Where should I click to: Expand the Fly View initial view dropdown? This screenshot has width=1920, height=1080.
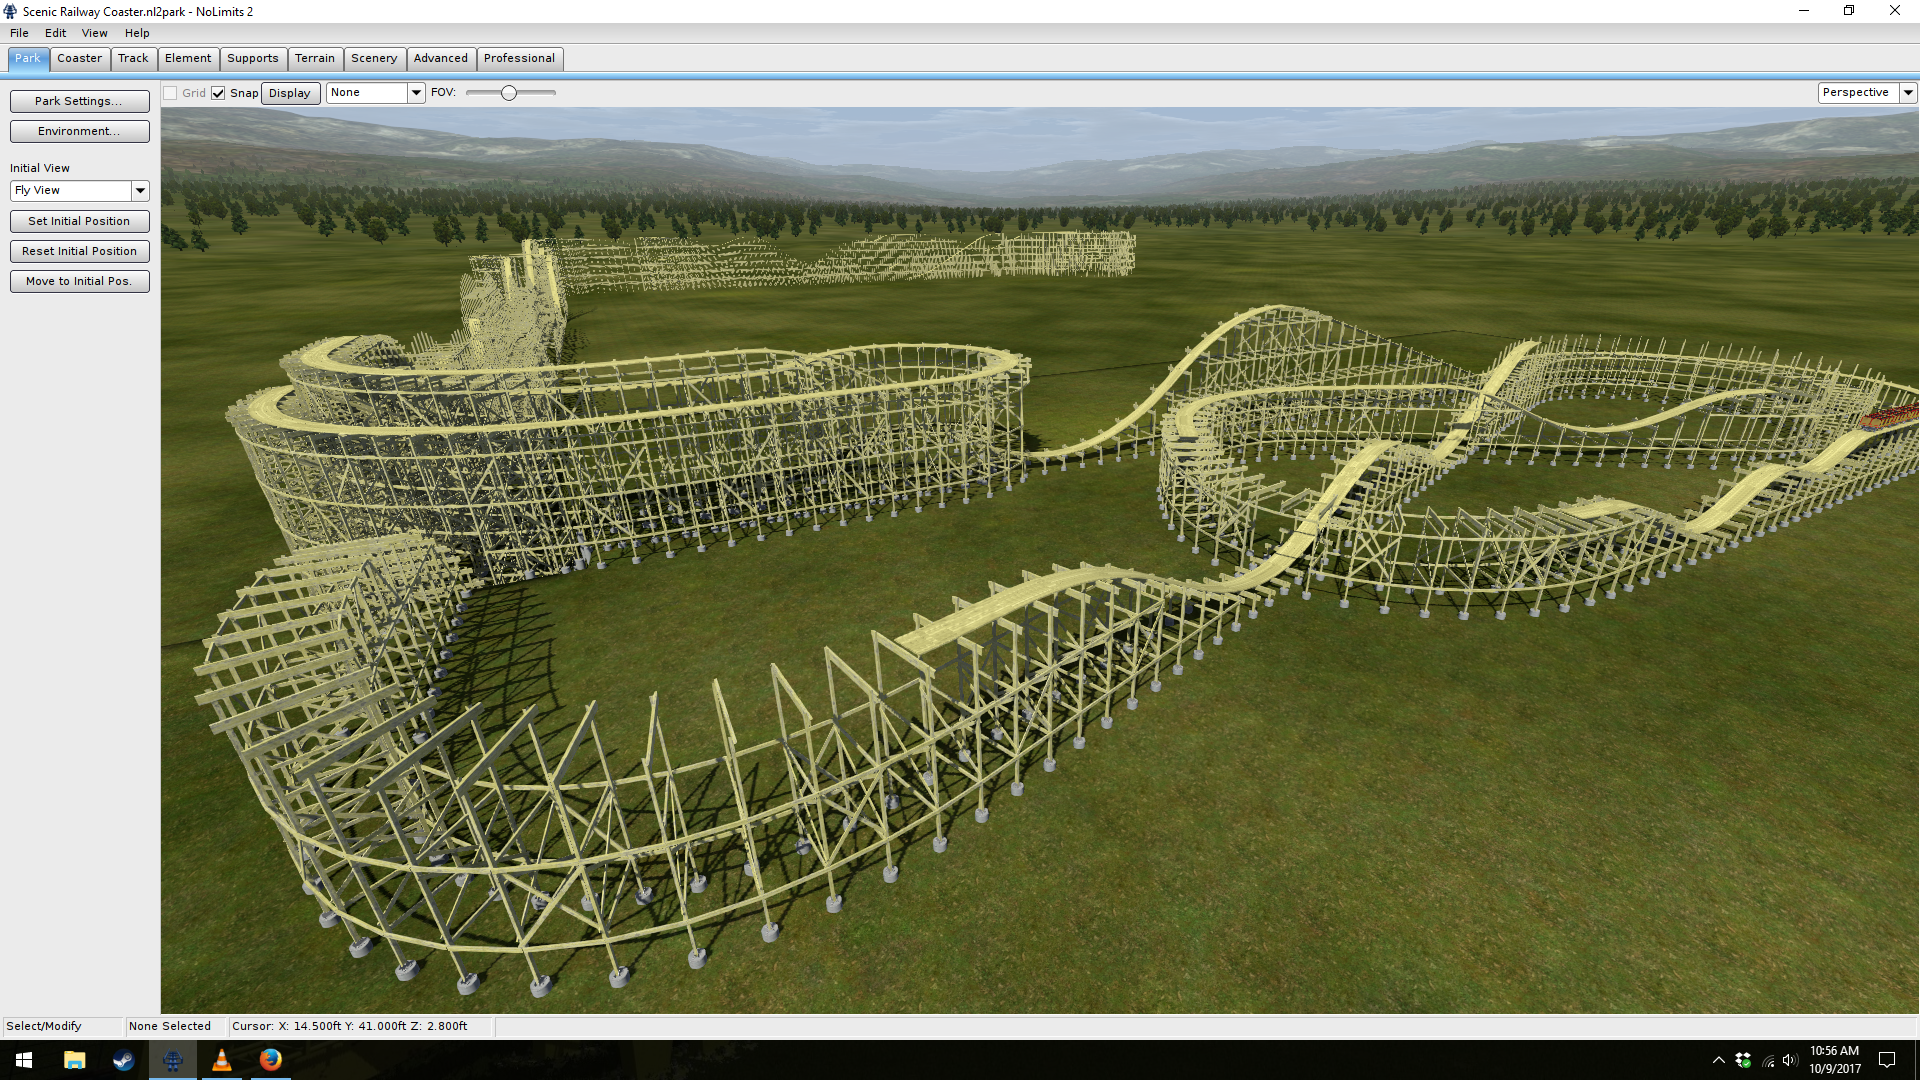[x=140, y=190]
